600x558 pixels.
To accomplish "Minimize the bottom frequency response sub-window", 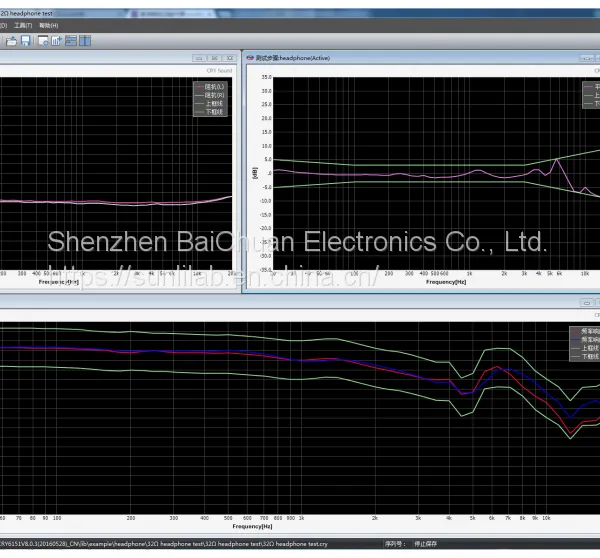I will pyautogui.click(x=587, y=303).
